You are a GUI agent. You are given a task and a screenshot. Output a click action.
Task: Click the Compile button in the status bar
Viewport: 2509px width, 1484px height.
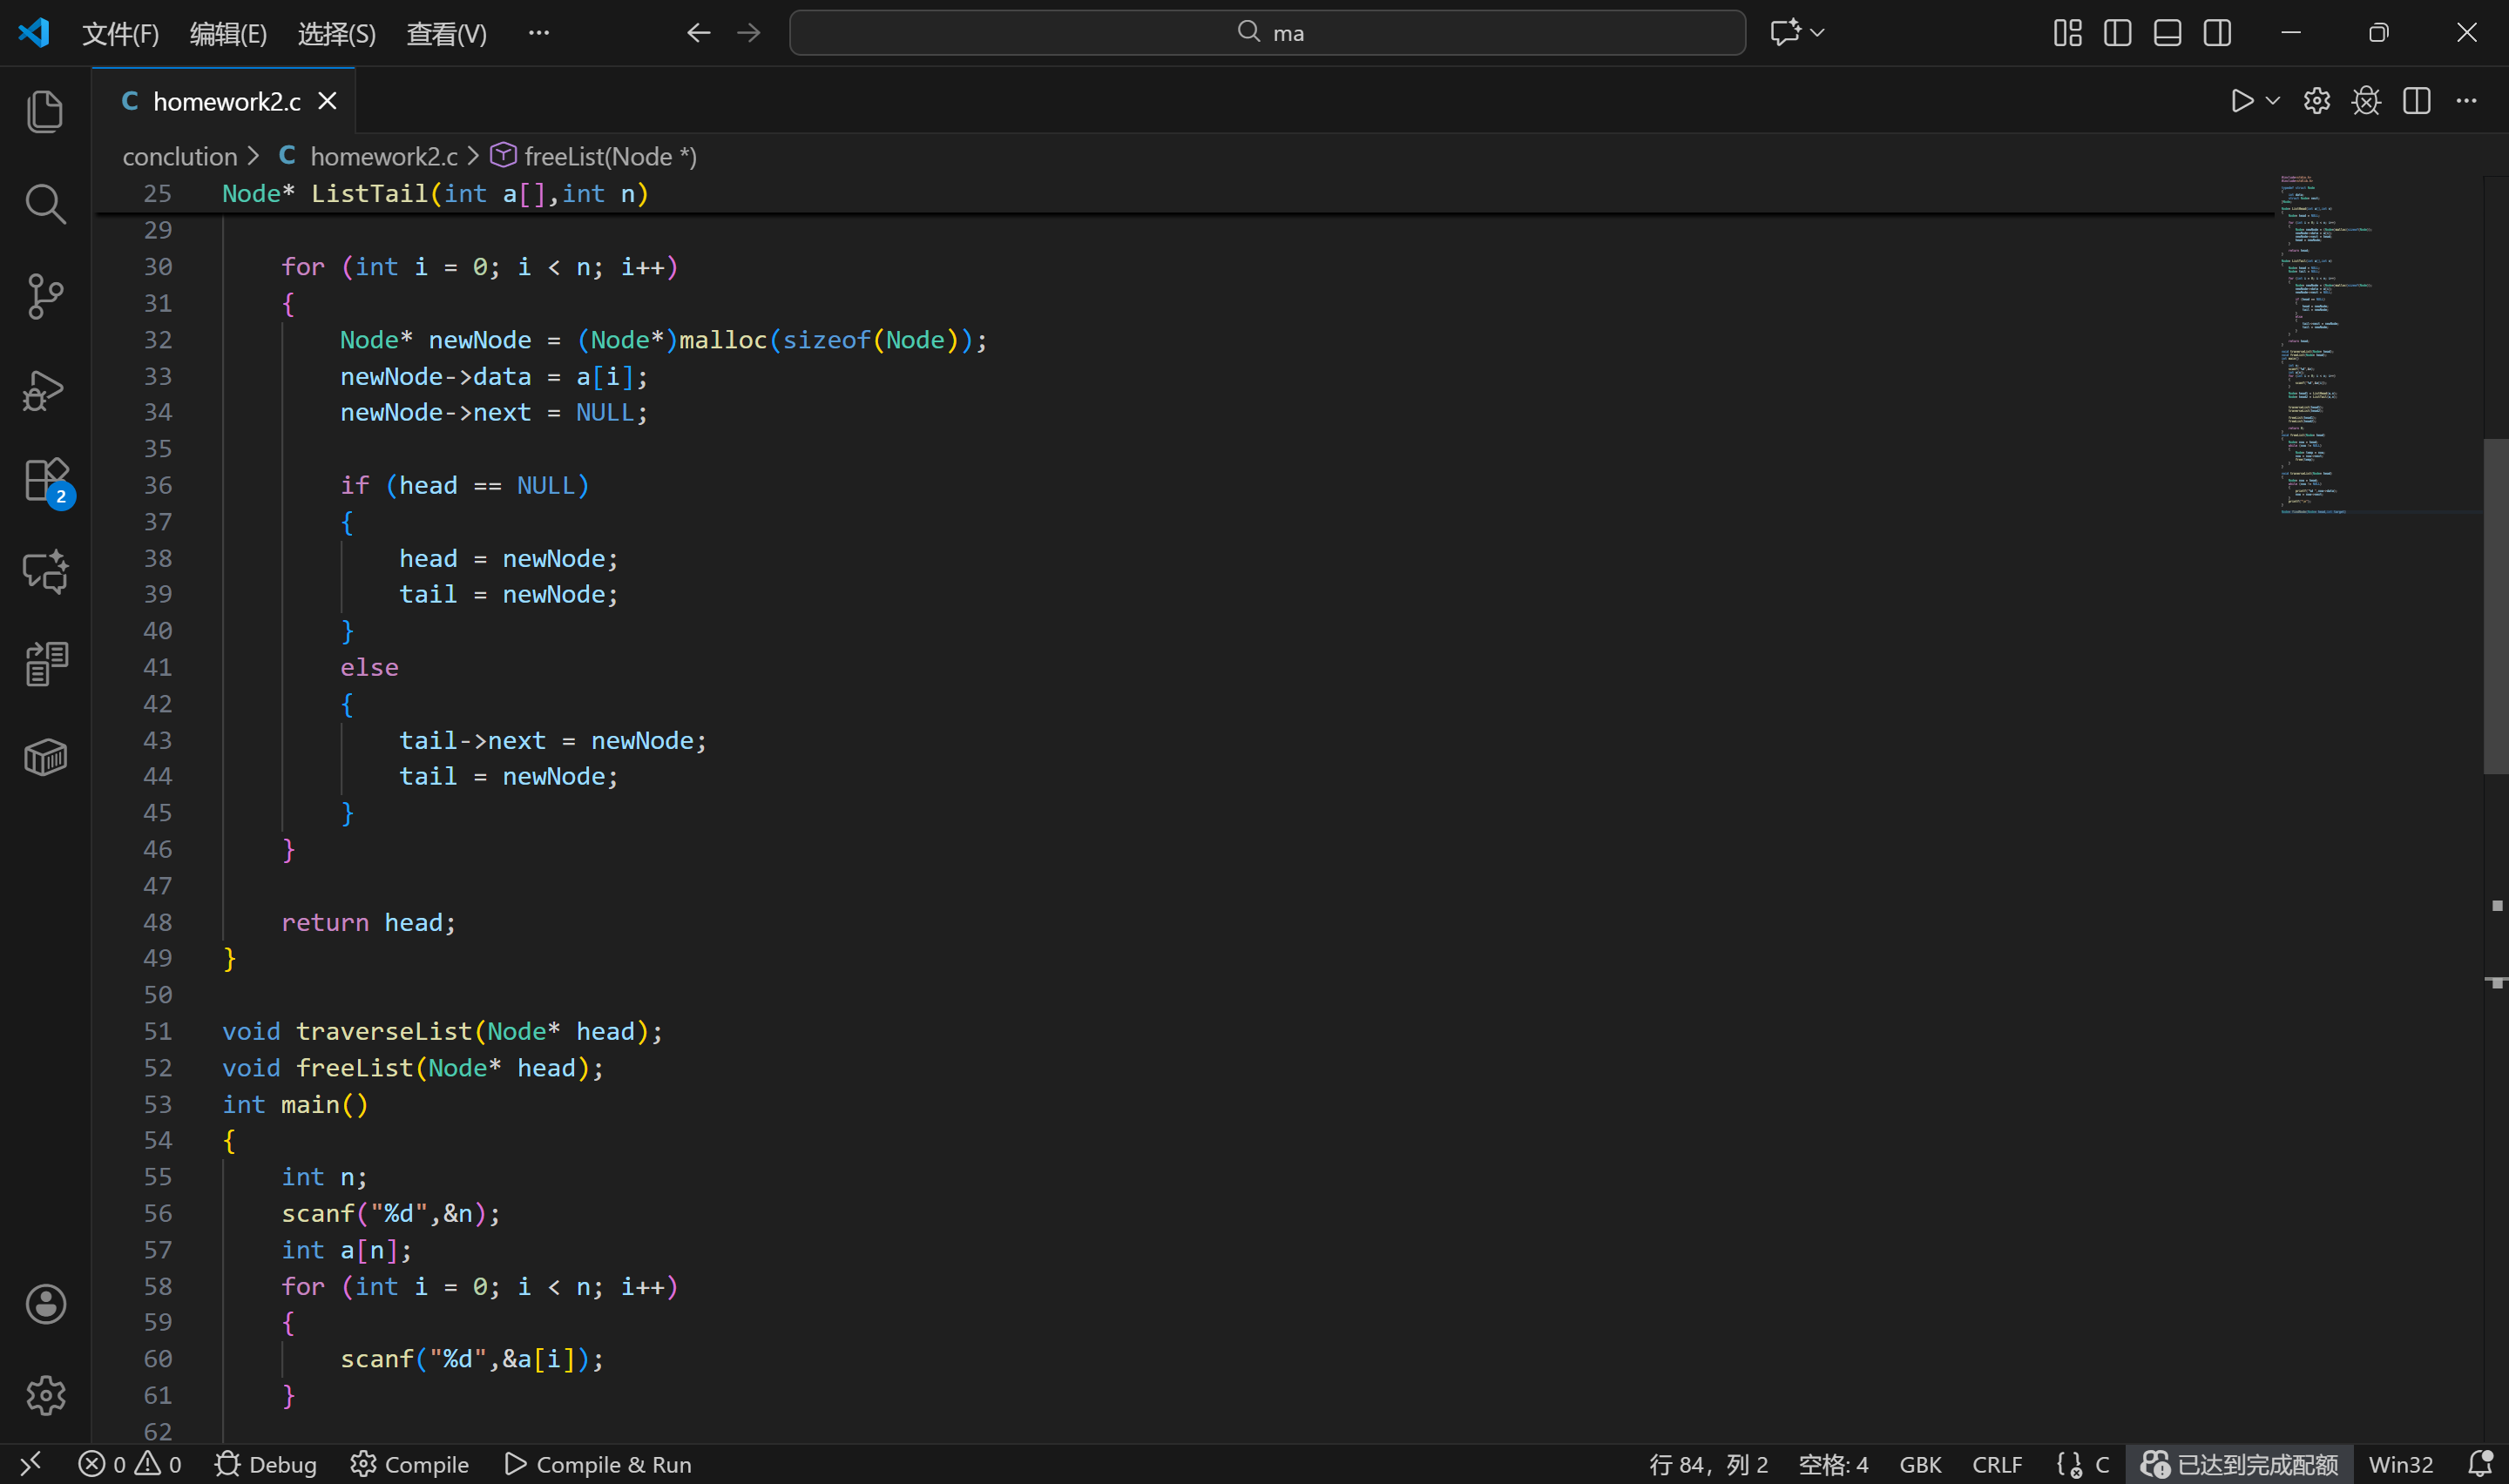tap(410, 1464)
